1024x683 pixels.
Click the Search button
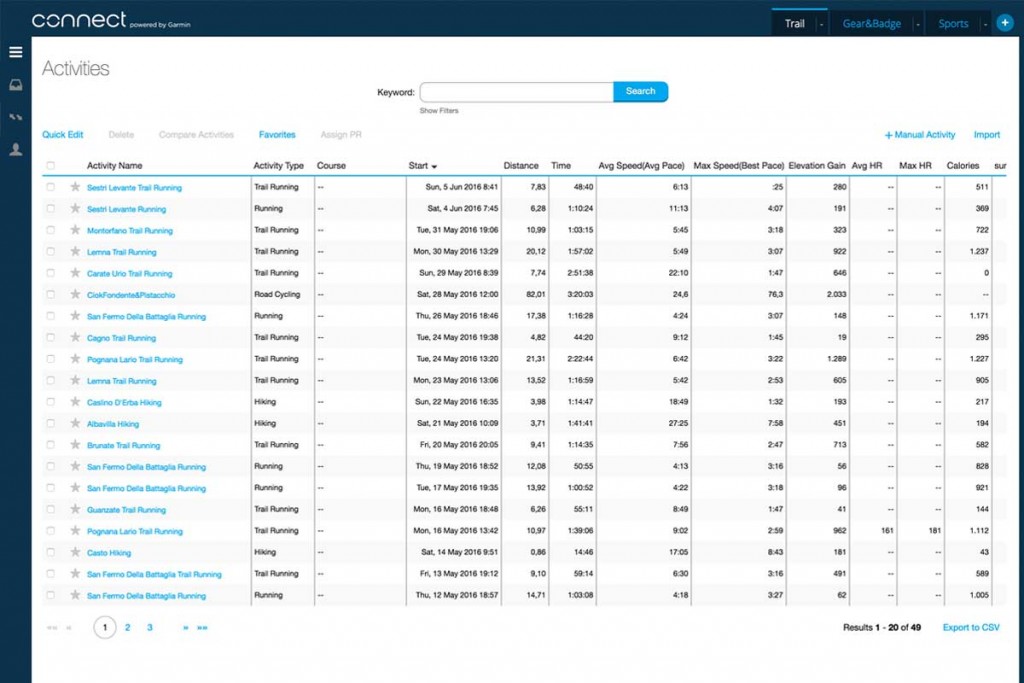pyautogui.click(x=640, y=91)
